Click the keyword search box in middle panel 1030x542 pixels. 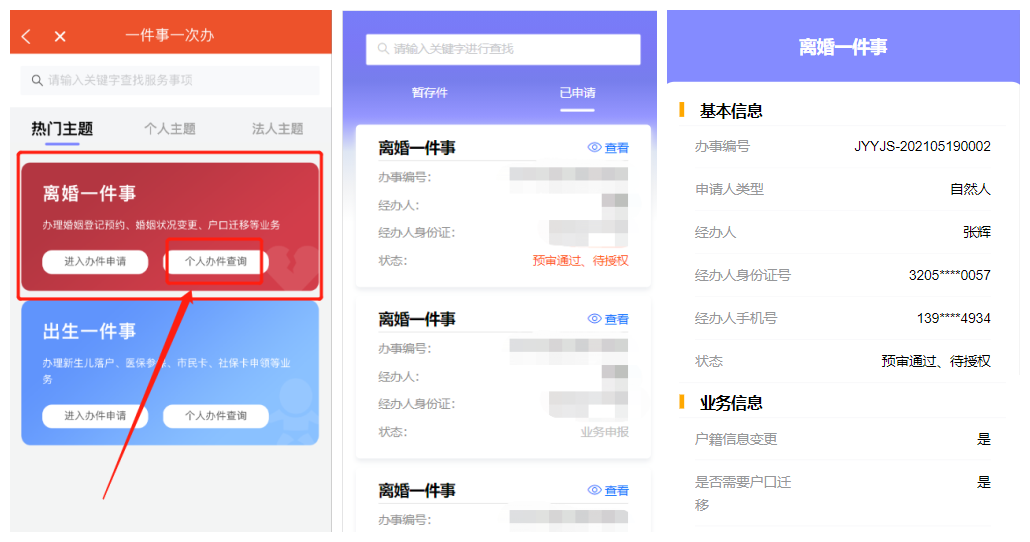[x=503, y=49]
